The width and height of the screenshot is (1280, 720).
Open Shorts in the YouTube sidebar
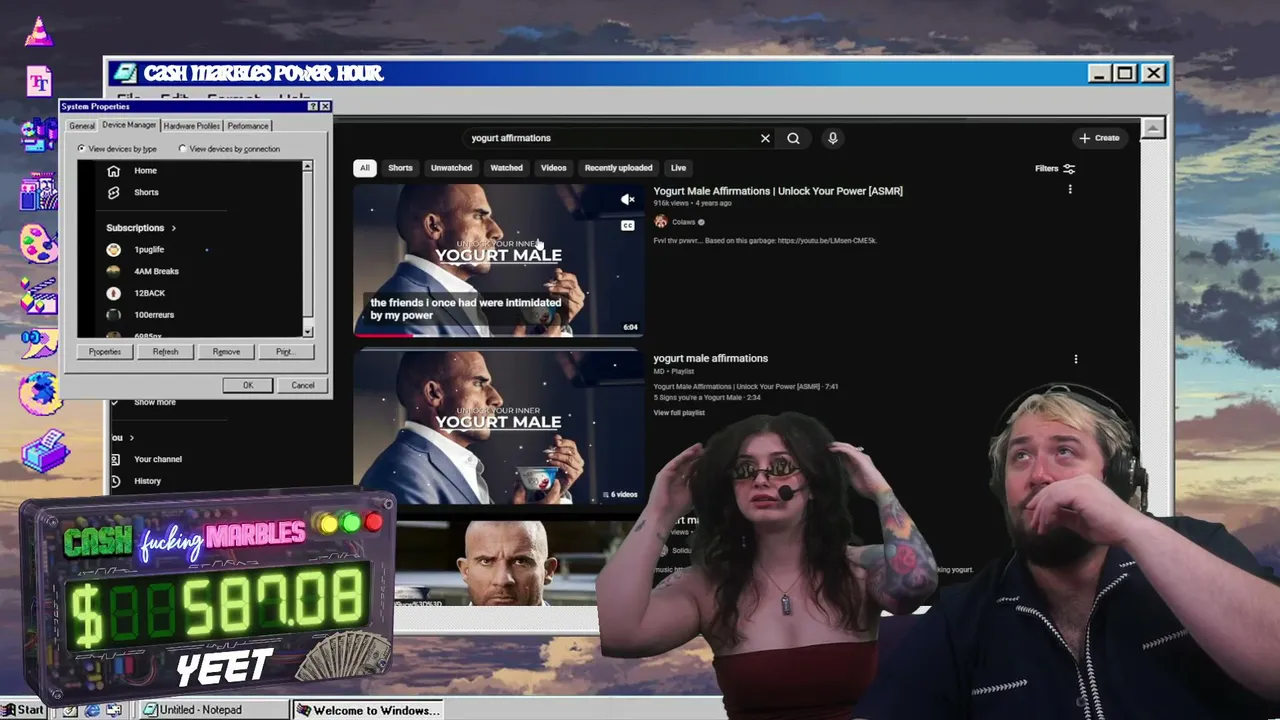[x=146, y=192]
